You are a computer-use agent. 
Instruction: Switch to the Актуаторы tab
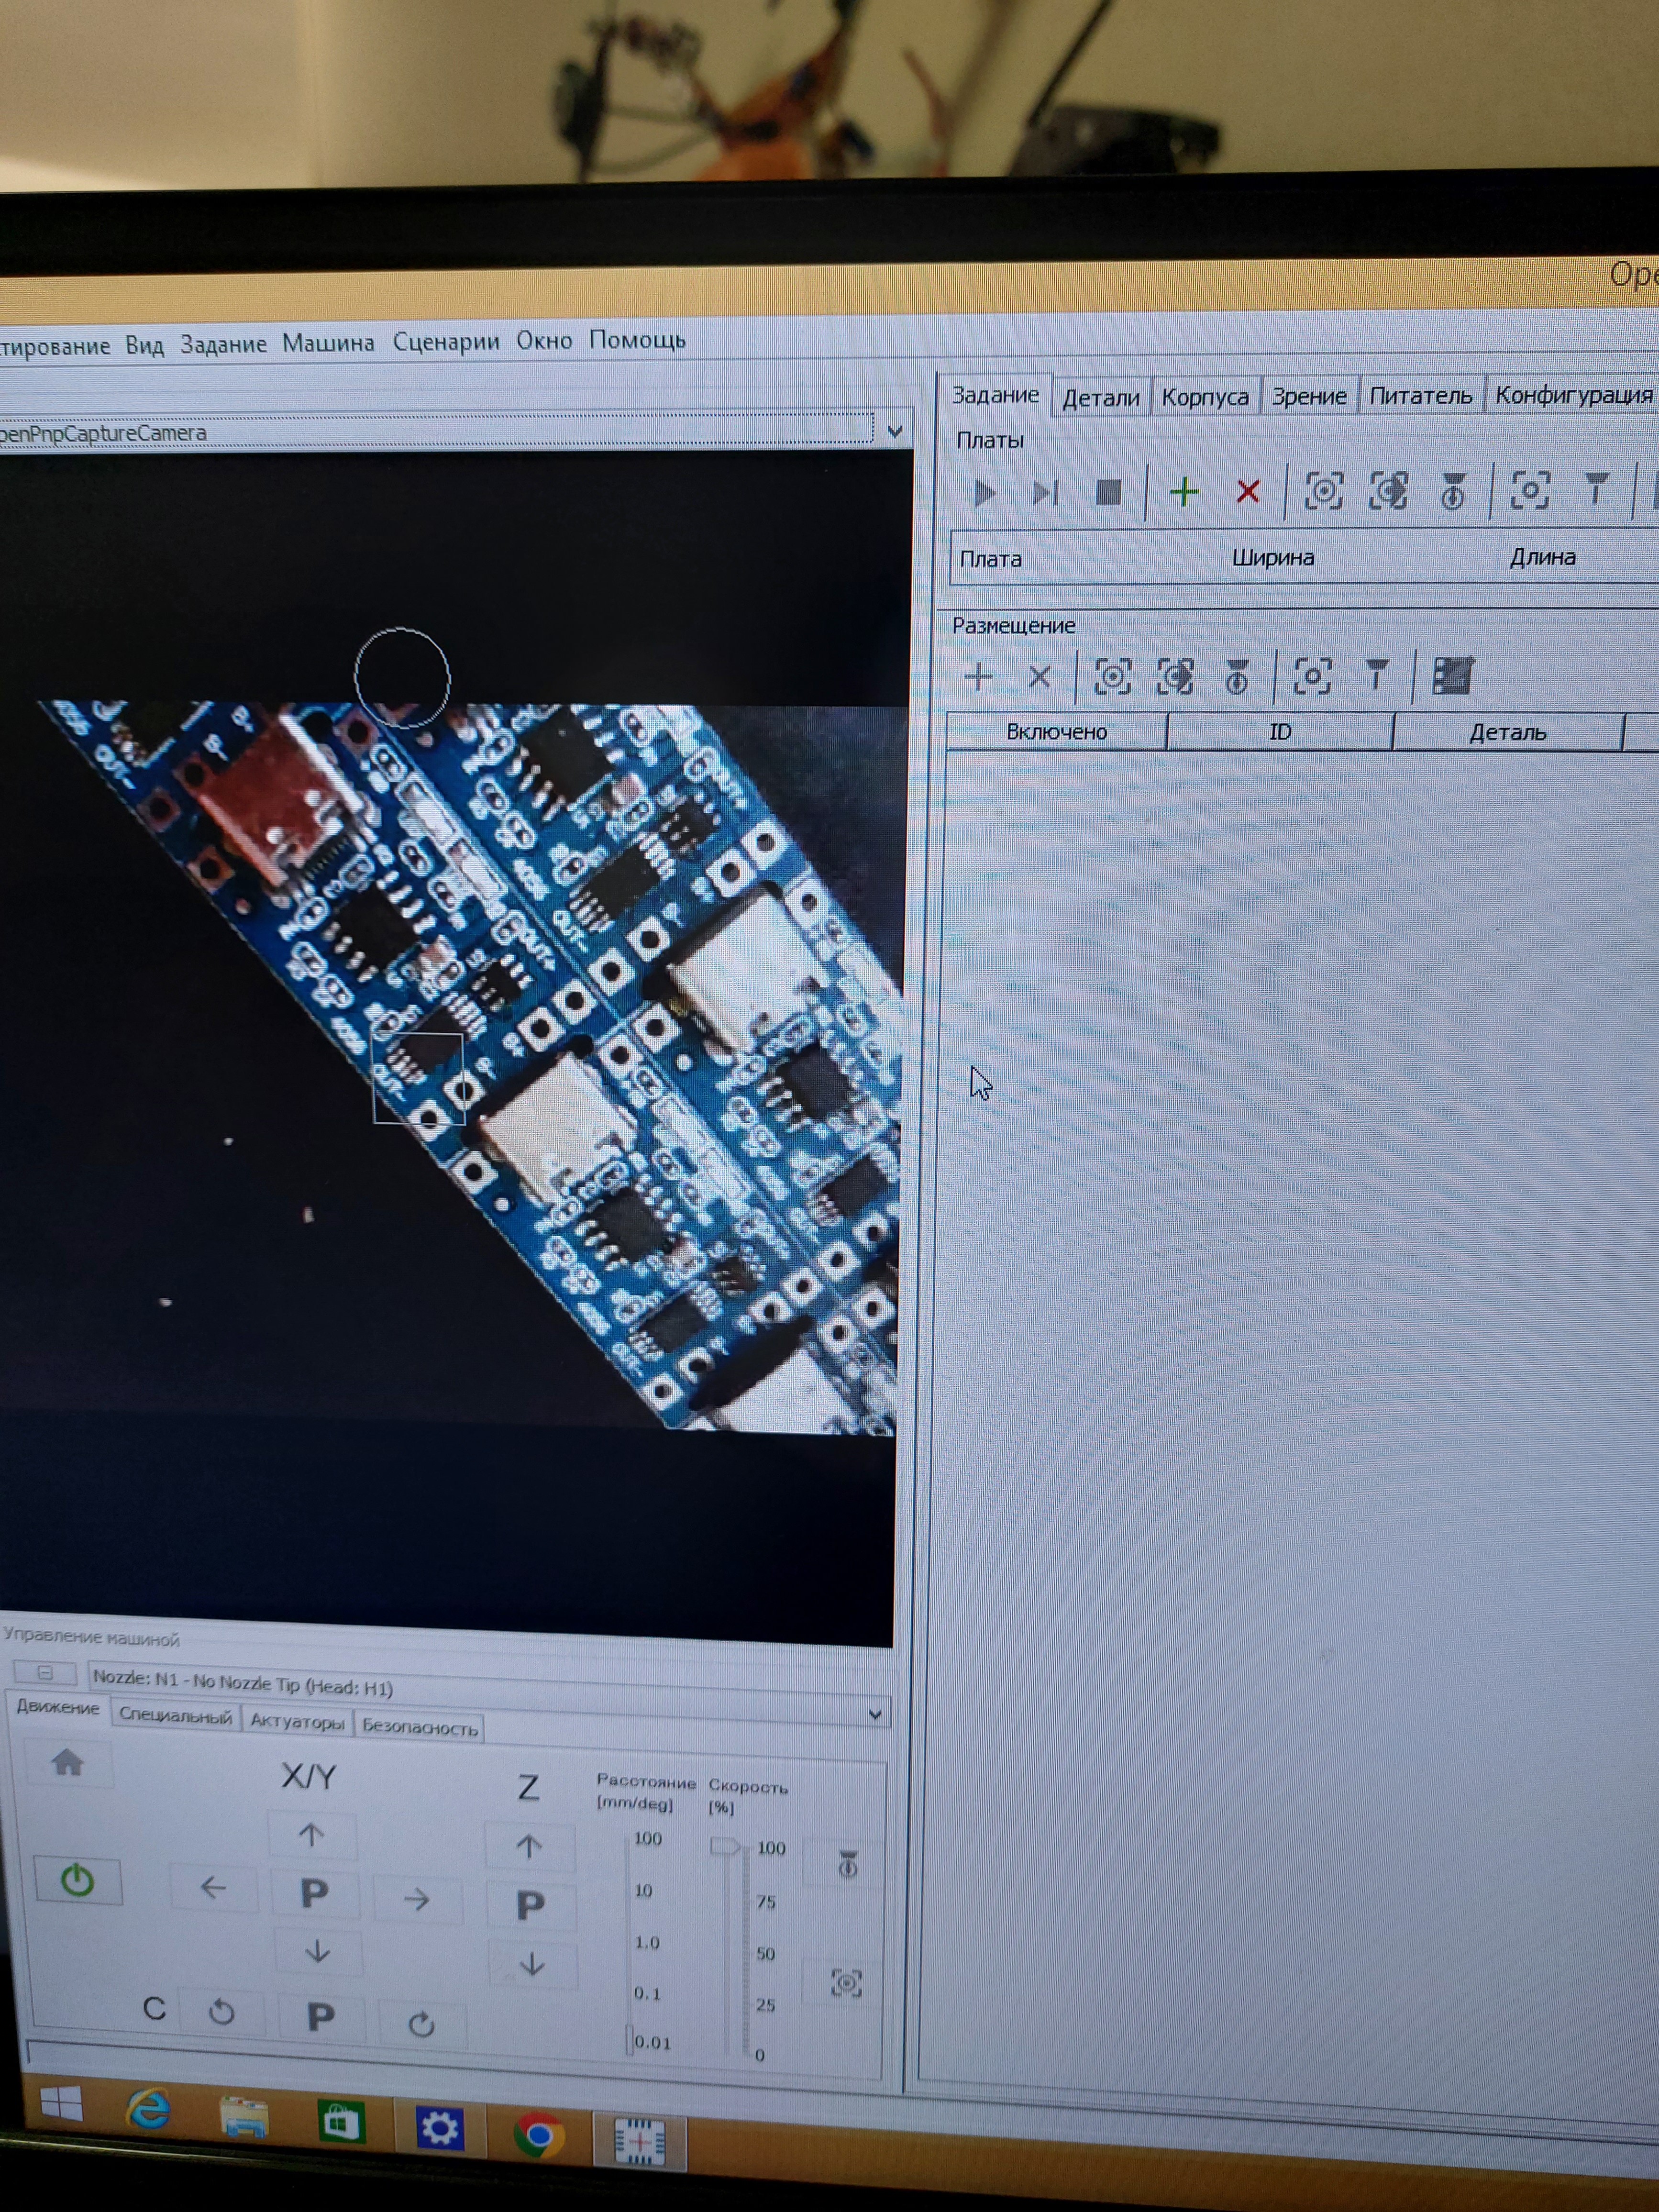click(x=297, y=1722)
